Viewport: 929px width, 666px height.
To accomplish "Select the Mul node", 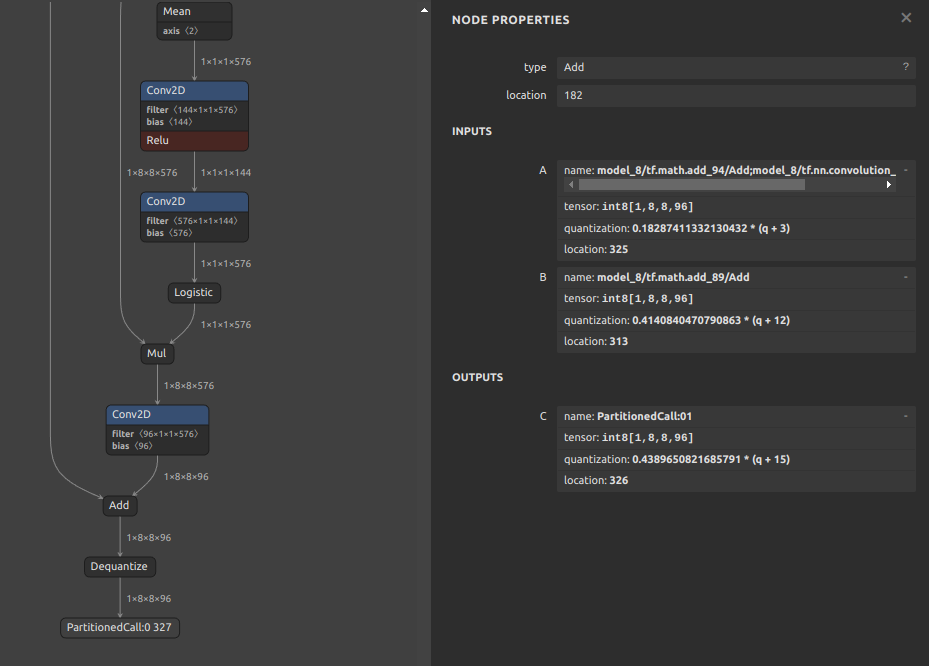I will [156, 353].
